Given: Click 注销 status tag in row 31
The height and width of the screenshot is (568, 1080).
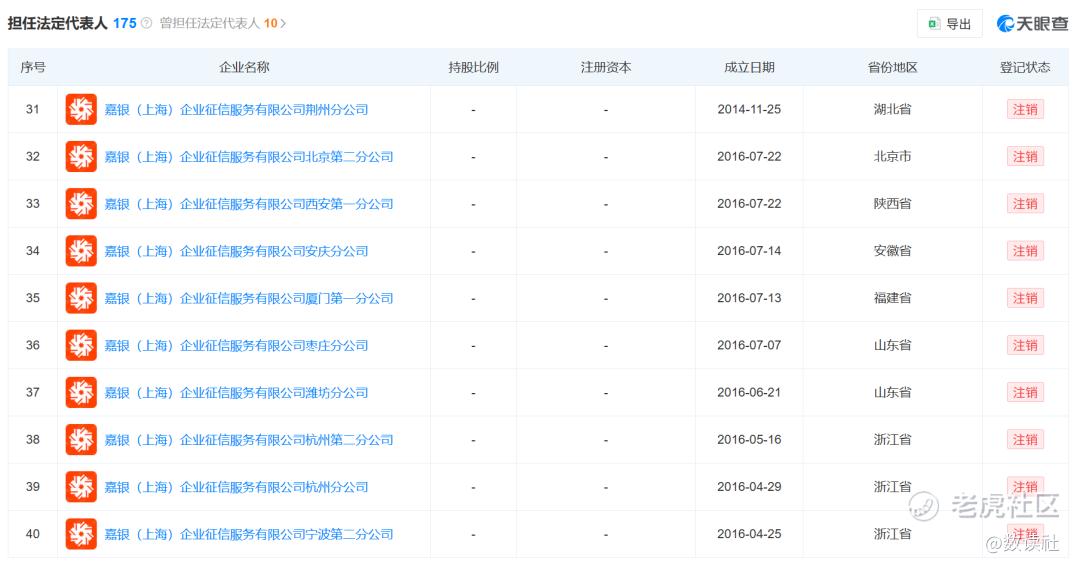Looking at the screenshot, I should tap(1025, 109).
